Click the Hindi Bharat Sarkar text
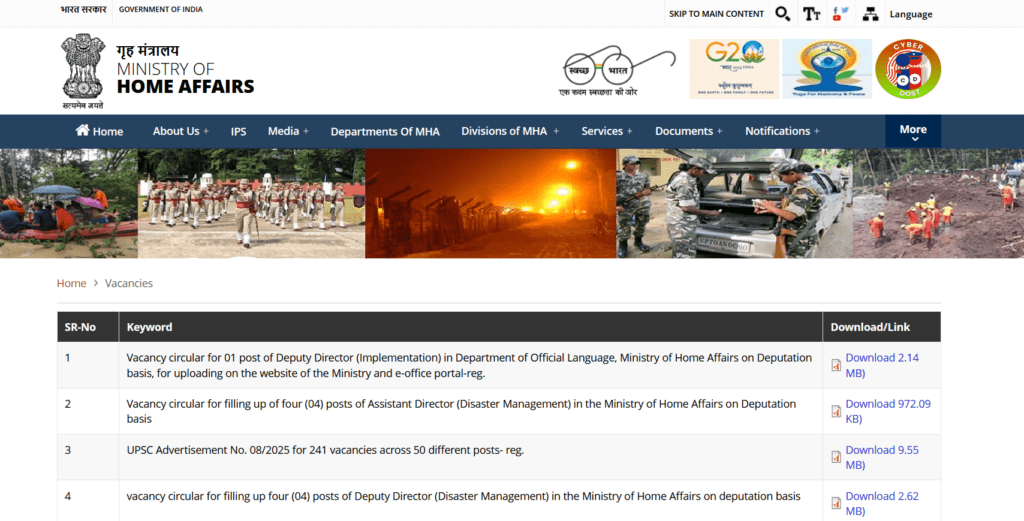Screen dimensions: 1024x521 pos(83,10)
